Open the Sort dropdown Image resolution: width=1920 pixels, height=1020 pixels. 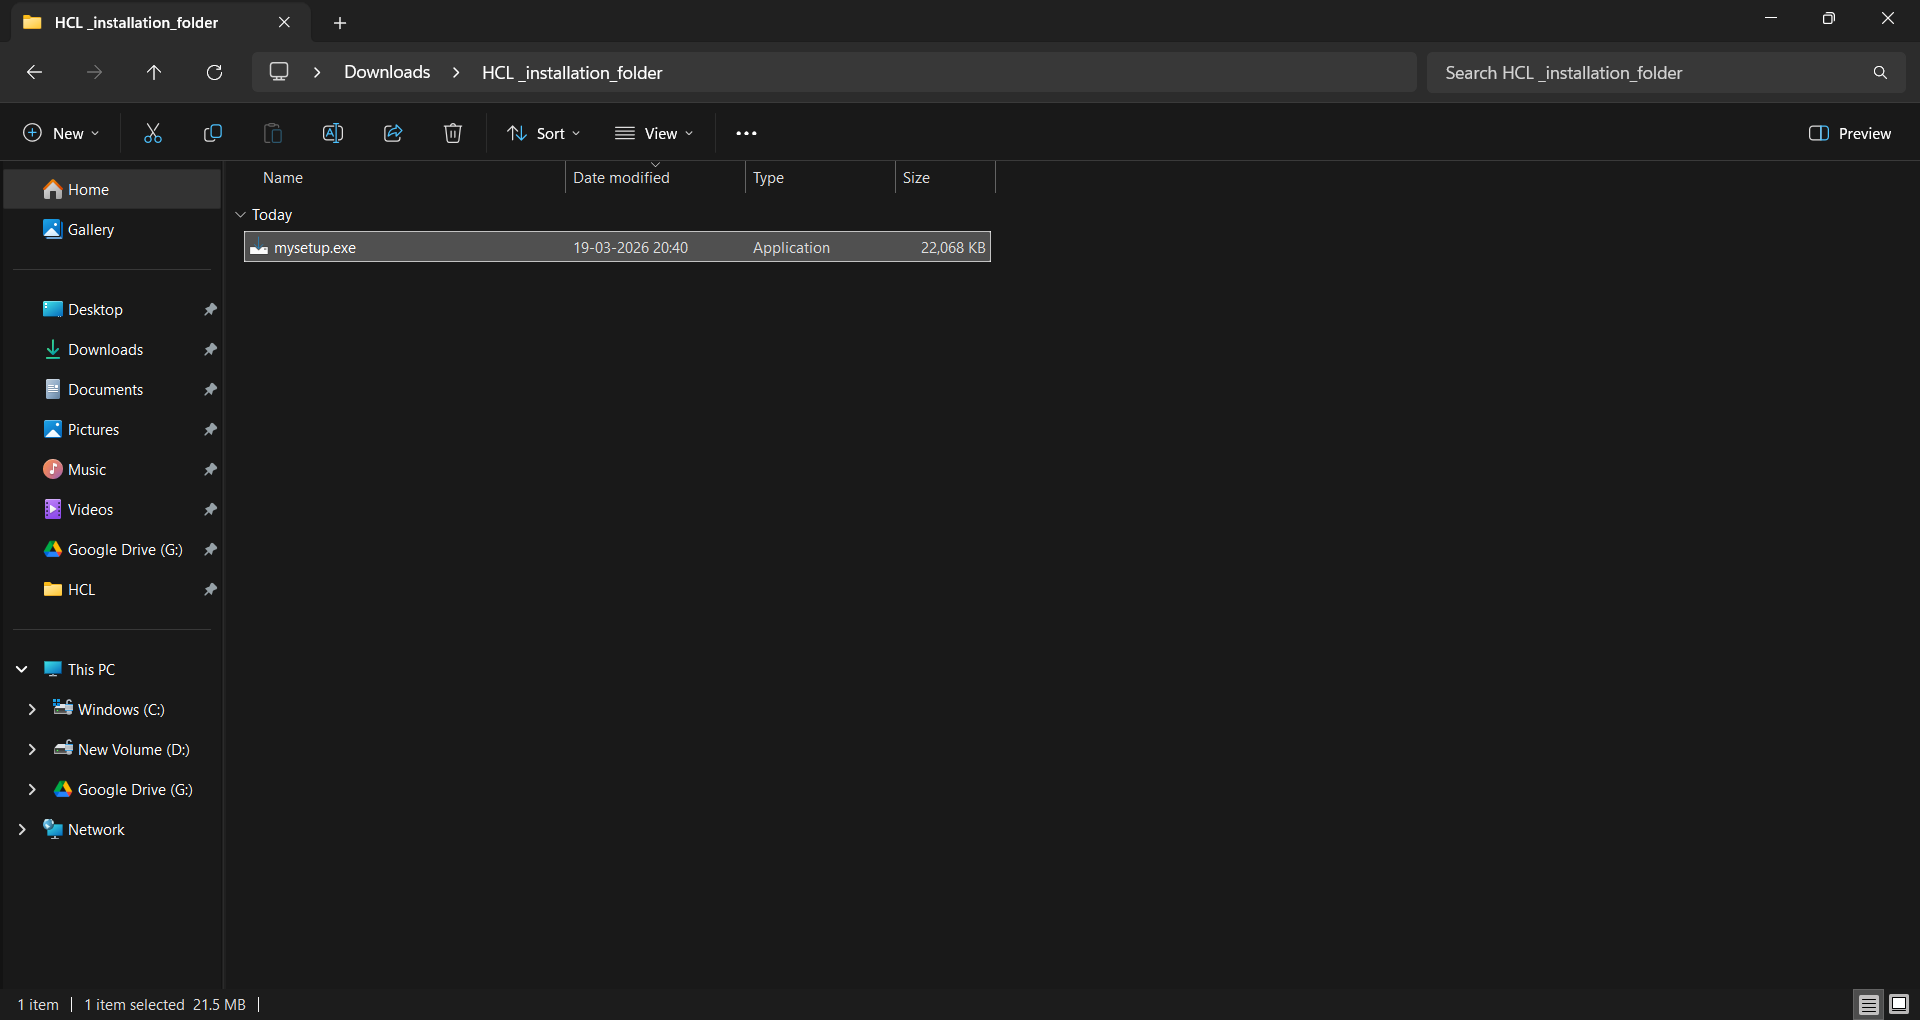543,132
